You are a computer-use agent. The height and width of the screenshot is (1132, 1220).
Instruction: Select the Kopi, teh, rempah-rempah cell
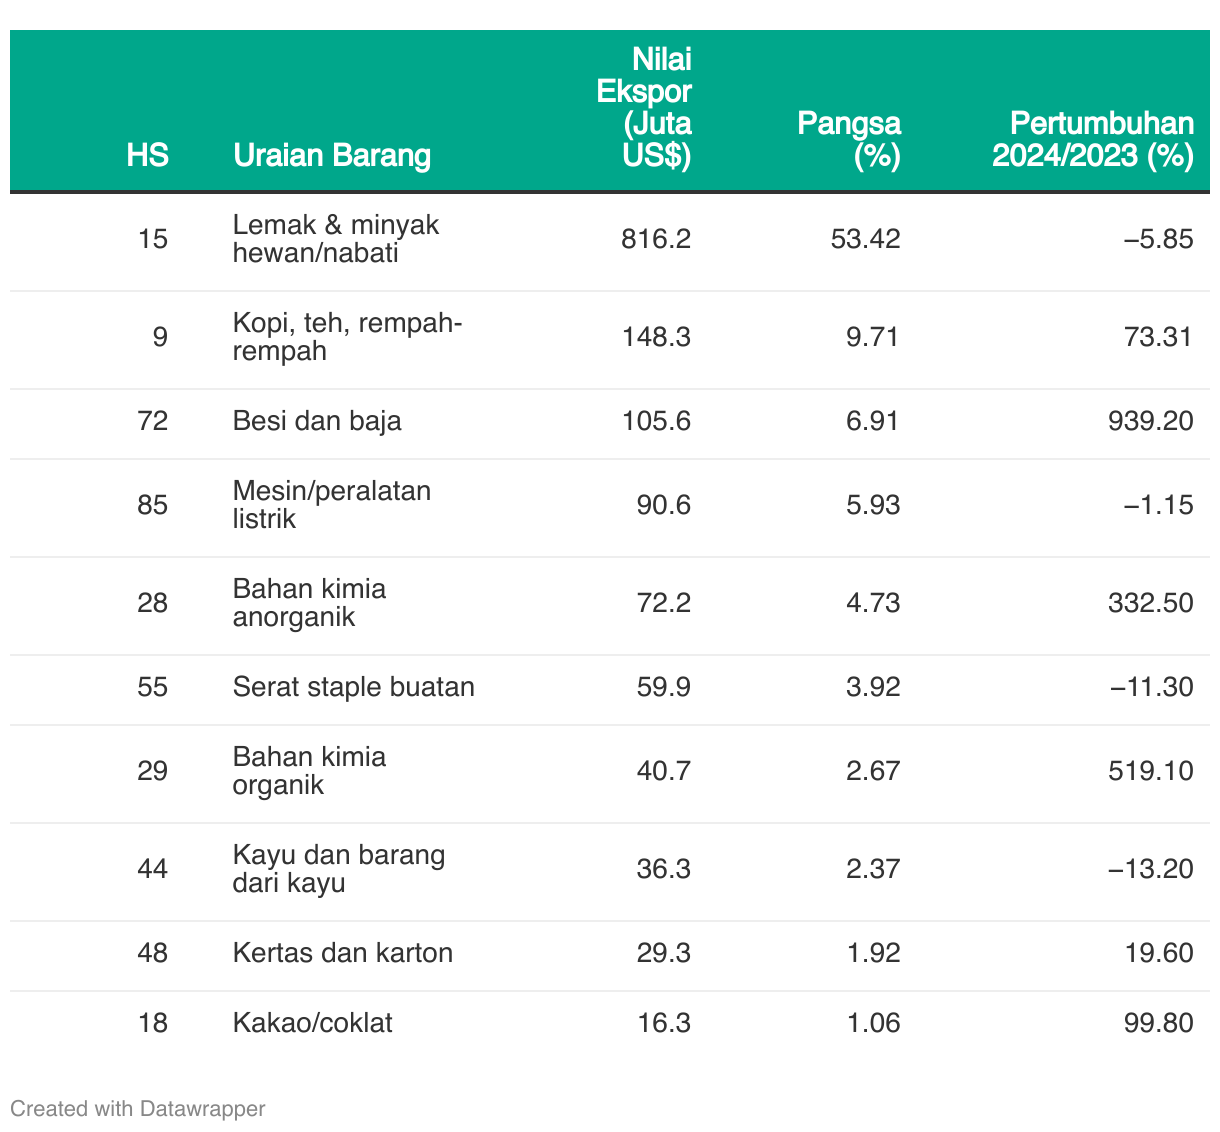pos(347,337)
